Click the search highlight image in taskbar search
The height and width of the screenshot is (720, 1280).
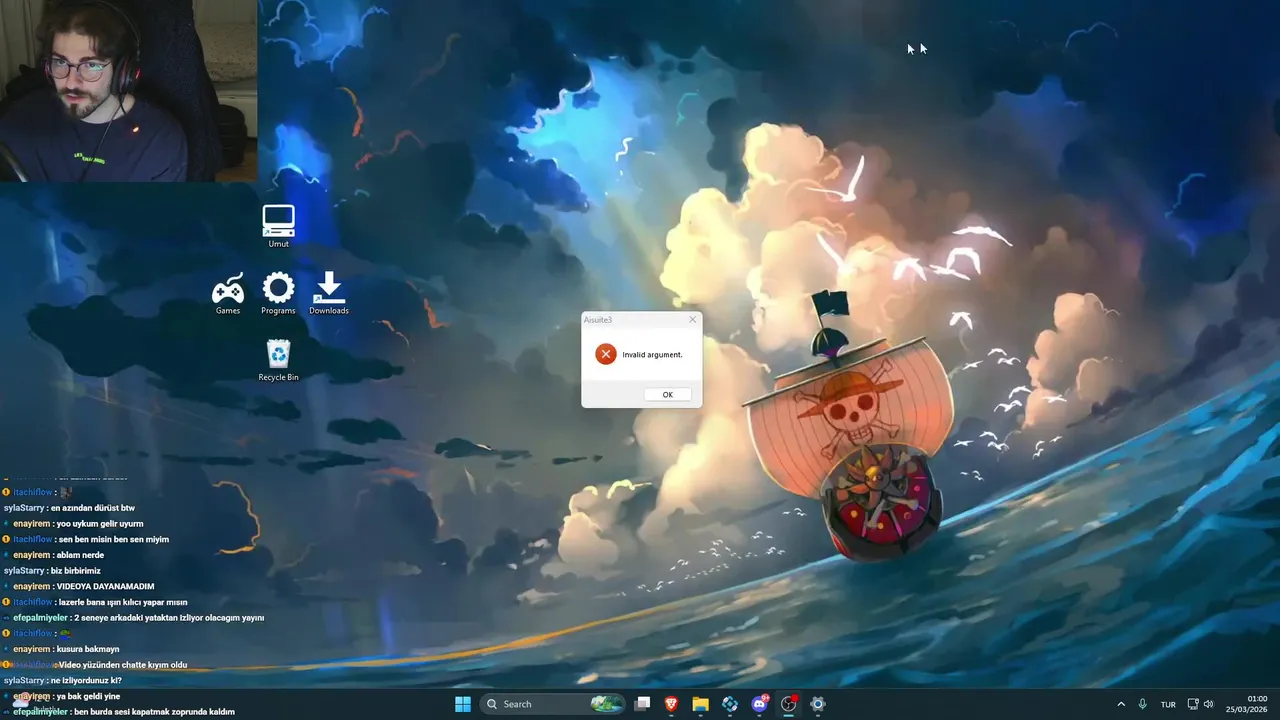click(x=606, y=704)
